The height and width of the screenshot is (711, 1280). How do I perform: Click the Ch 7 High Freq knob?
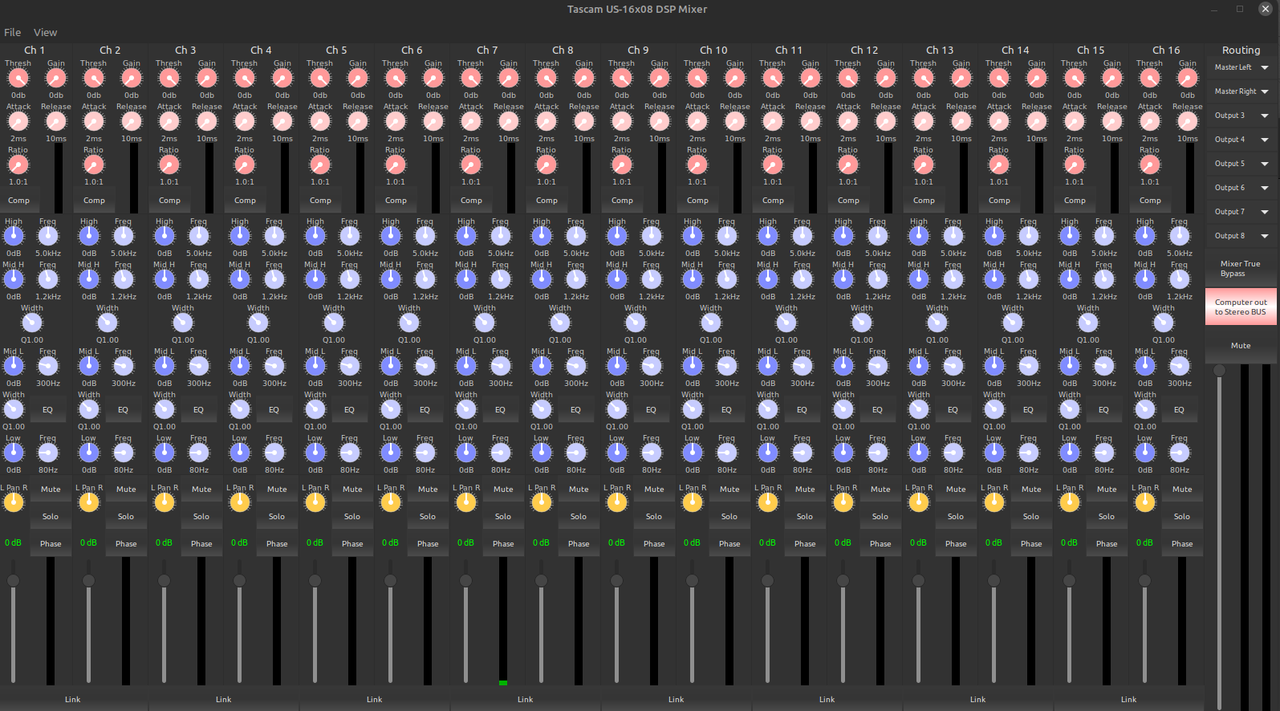click(500, 236)
